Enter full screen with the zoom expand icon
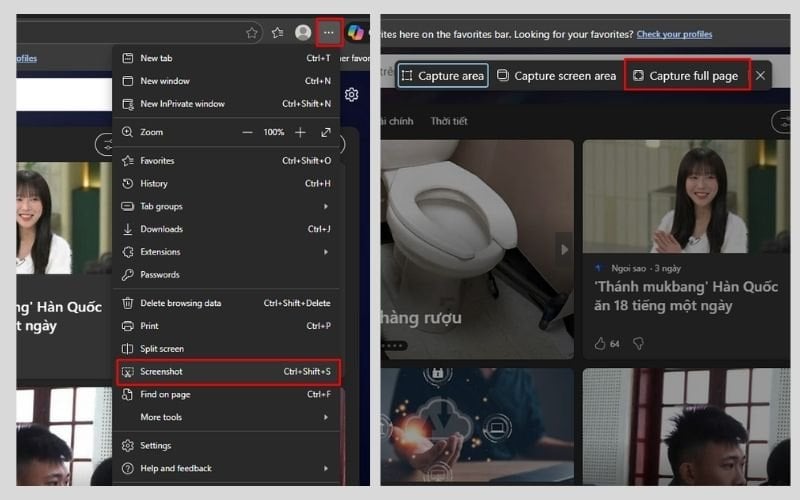The image size is (800, 500). tap(326, 132)
